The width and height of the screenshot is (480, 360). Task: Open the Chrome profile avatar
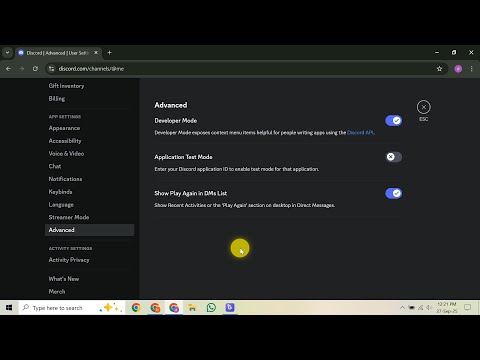point(458,69)
